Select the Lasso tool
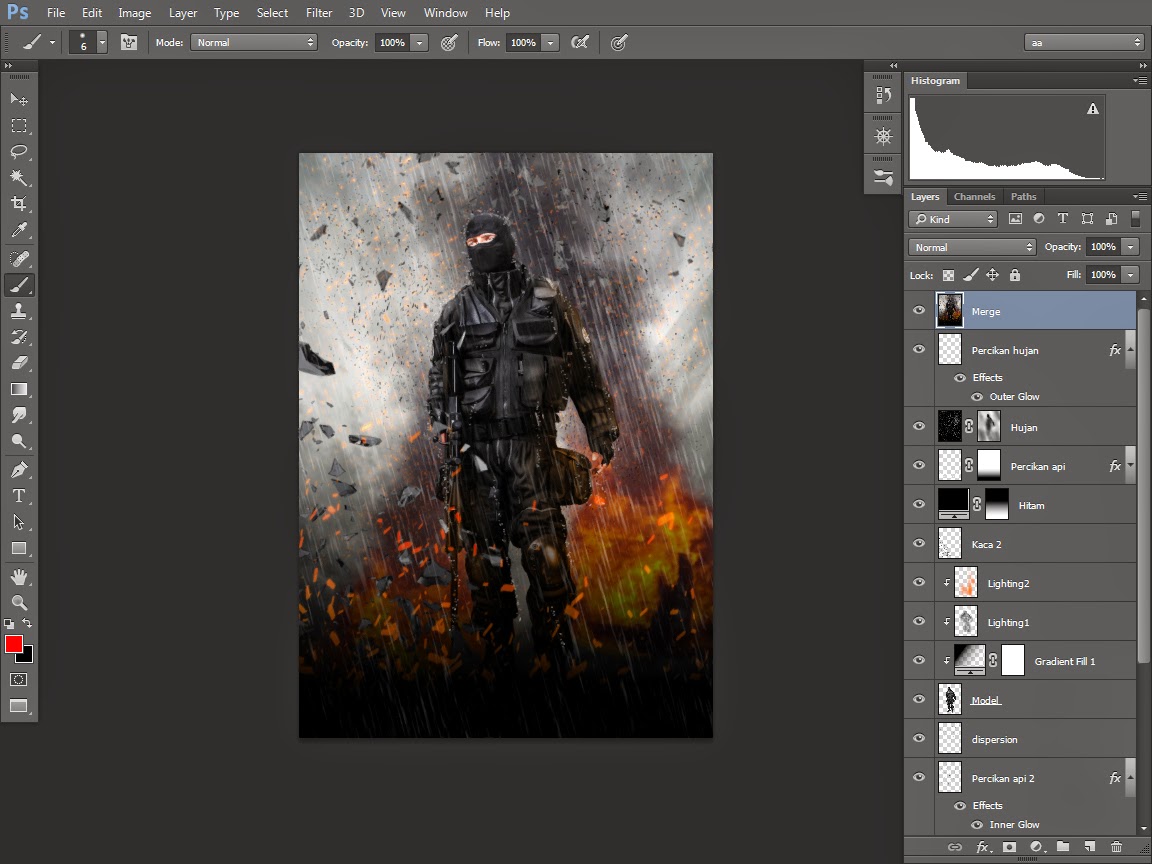 [x=19, y=152]
